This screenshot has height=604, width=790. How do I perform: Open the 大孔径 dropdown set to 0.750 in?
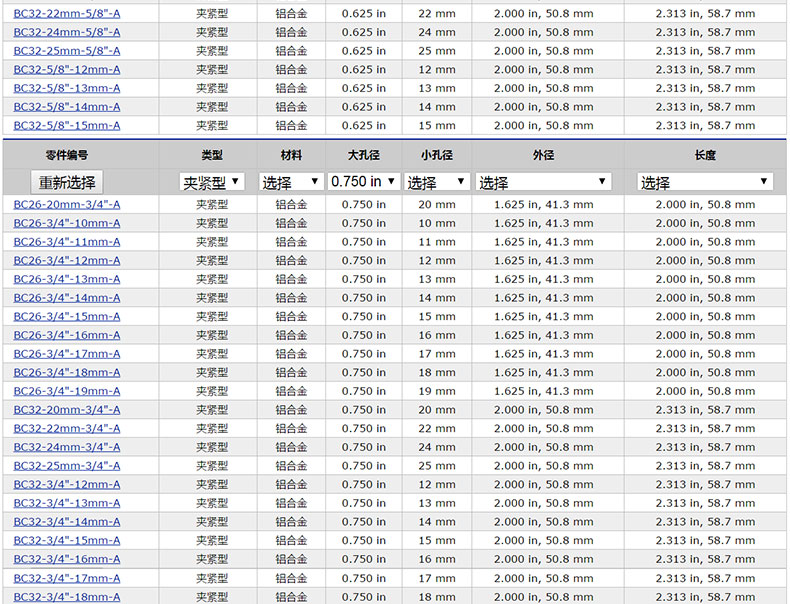(x=364, y=182)
